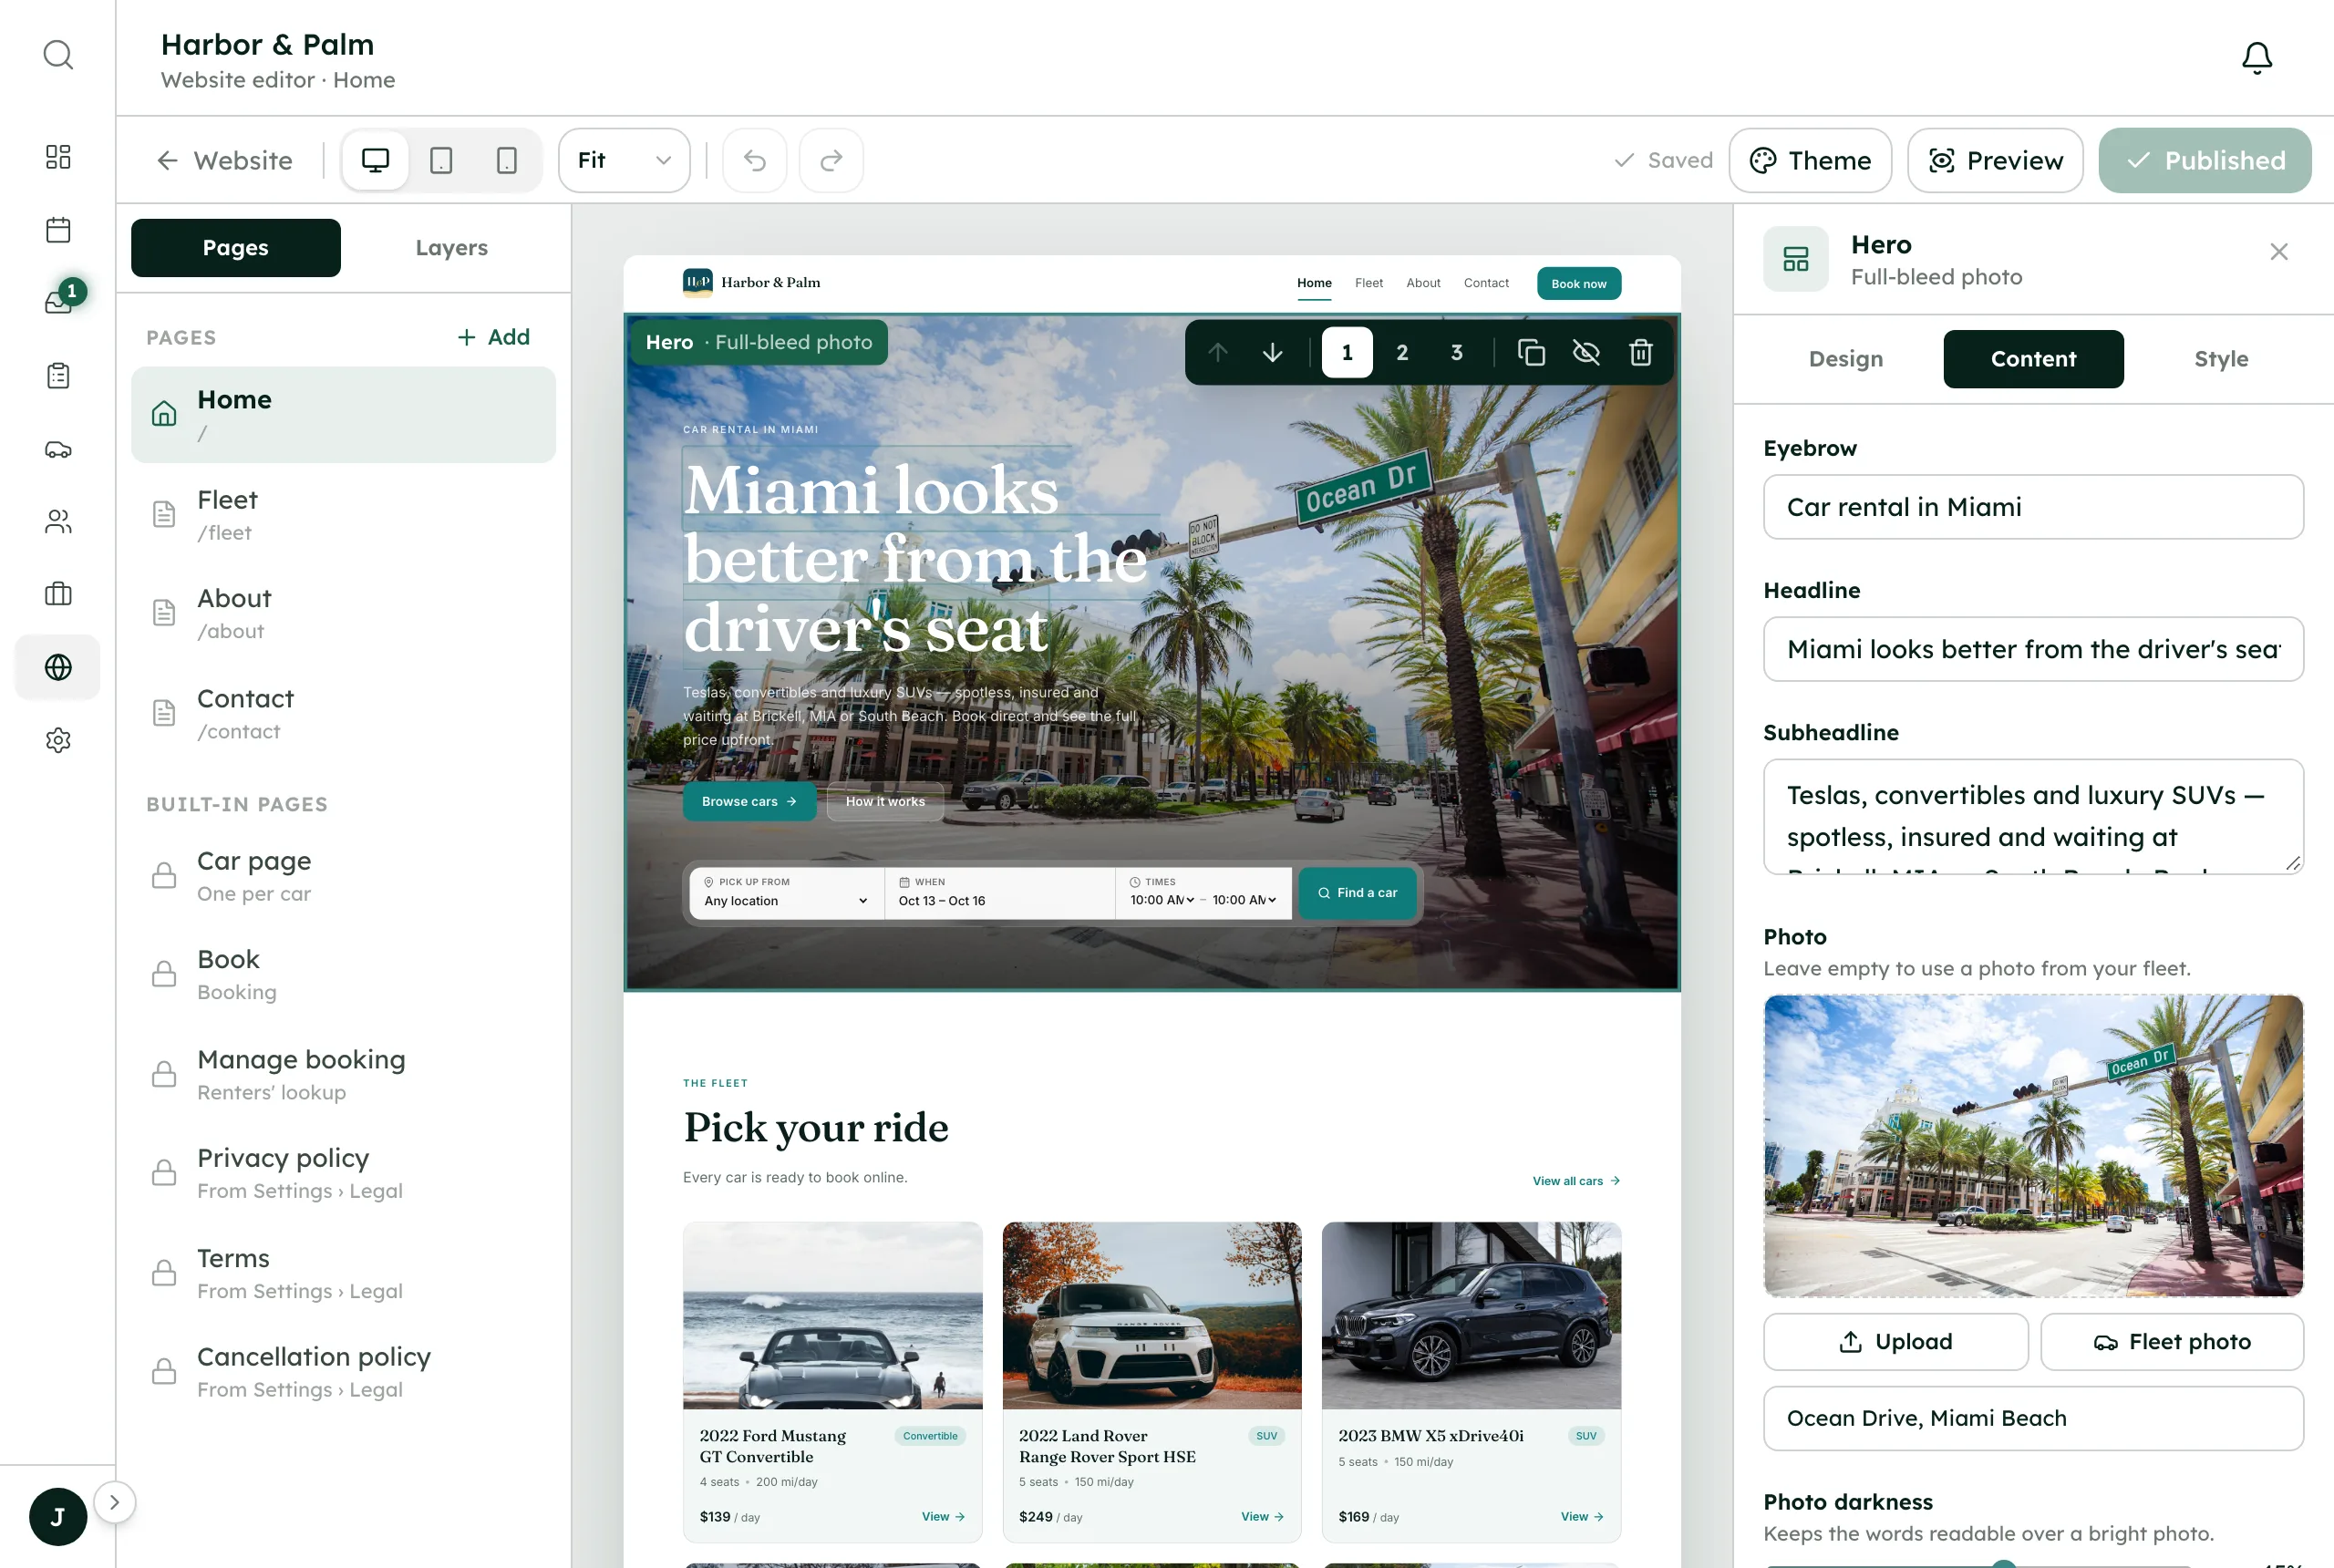Switch to the Layers tab
This screenshot has width=2334, height=1568.
click(x=451, y=248)
